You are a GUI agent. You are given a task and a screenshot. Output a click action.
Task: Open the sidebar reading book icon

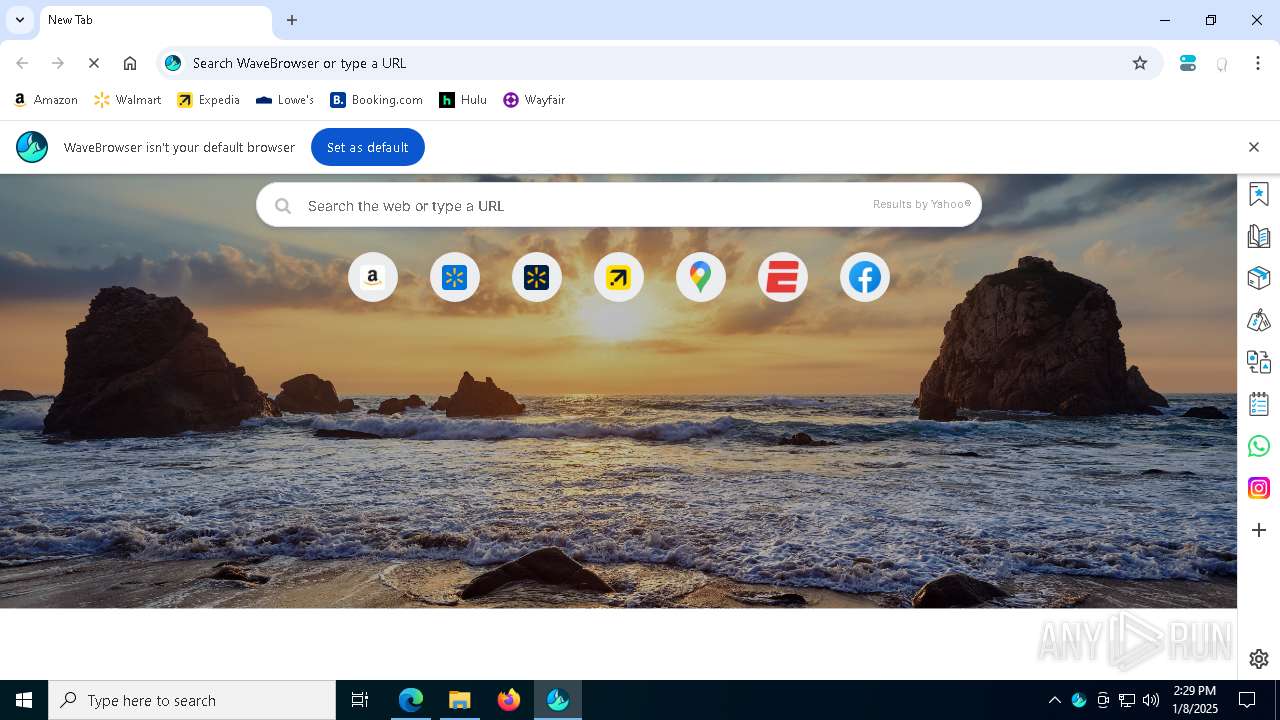[x=1259, y=236]
